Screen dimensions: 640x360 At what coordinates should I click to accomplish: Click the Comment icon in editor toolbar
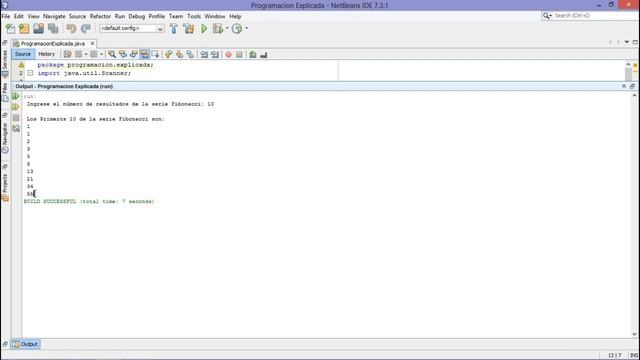(253, 54)
